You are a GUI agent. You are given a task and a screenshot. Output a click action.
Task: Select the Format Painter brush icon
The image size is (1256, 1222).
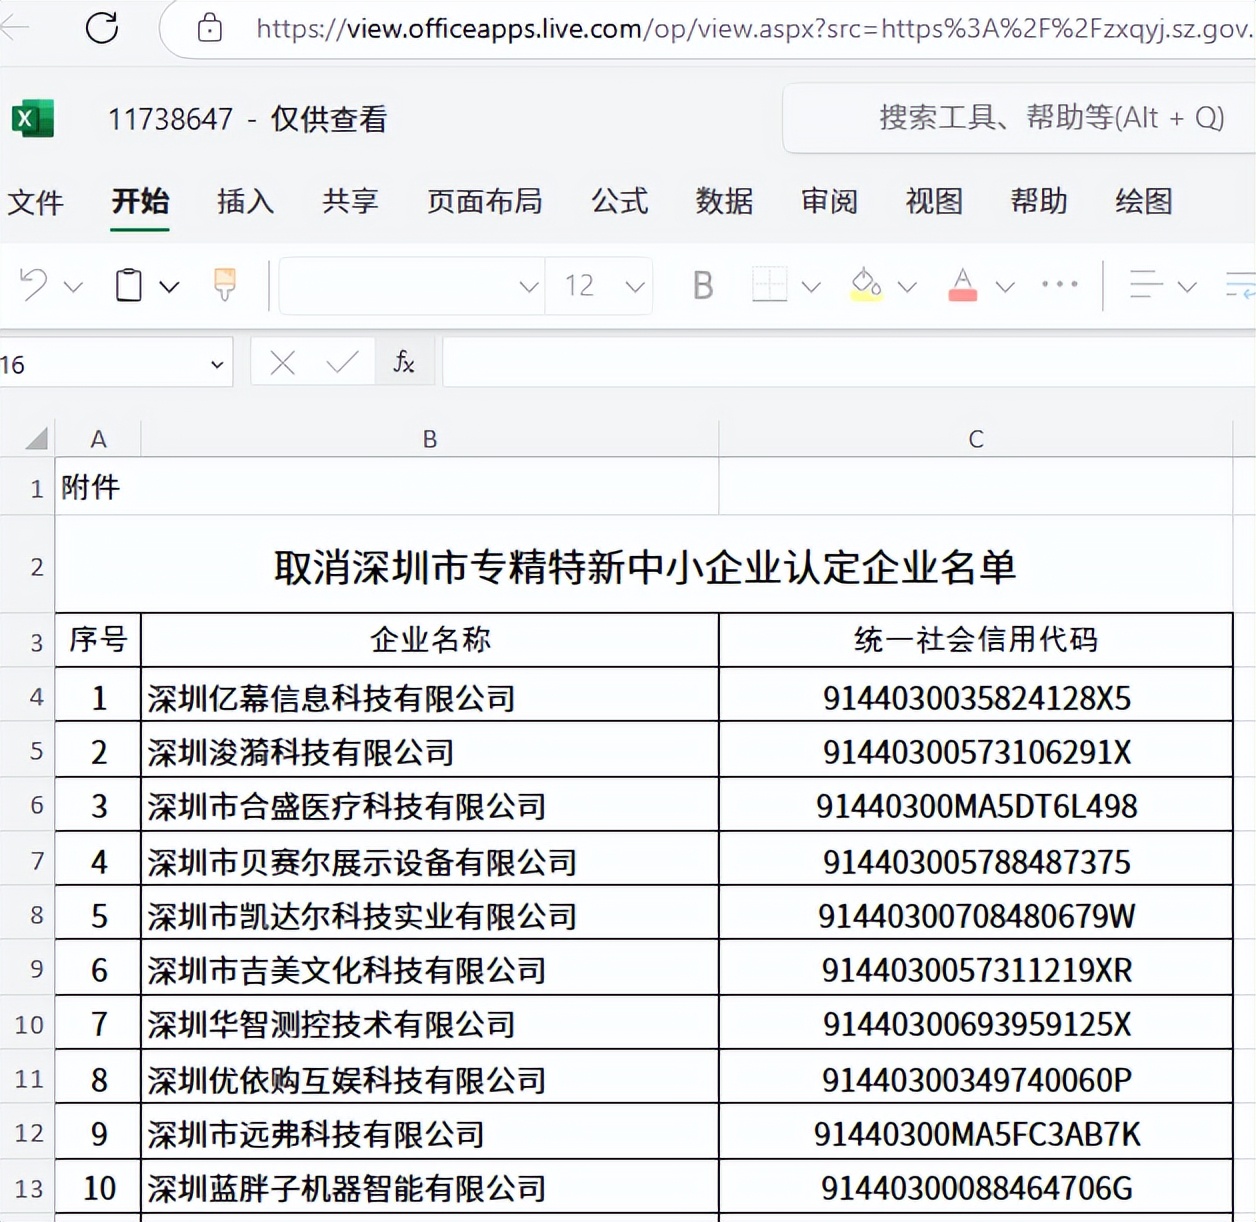pyautogui.click(x=225, y=285)
